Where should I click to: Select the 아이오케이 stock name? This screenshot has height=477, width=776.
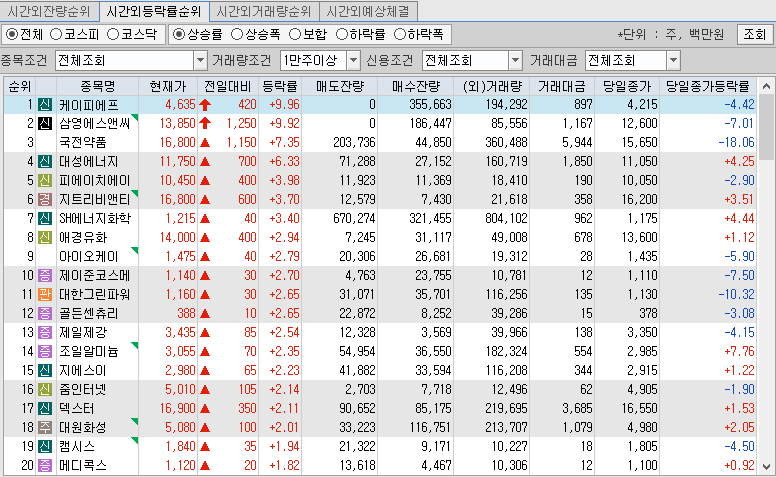(x=89, y=257)
